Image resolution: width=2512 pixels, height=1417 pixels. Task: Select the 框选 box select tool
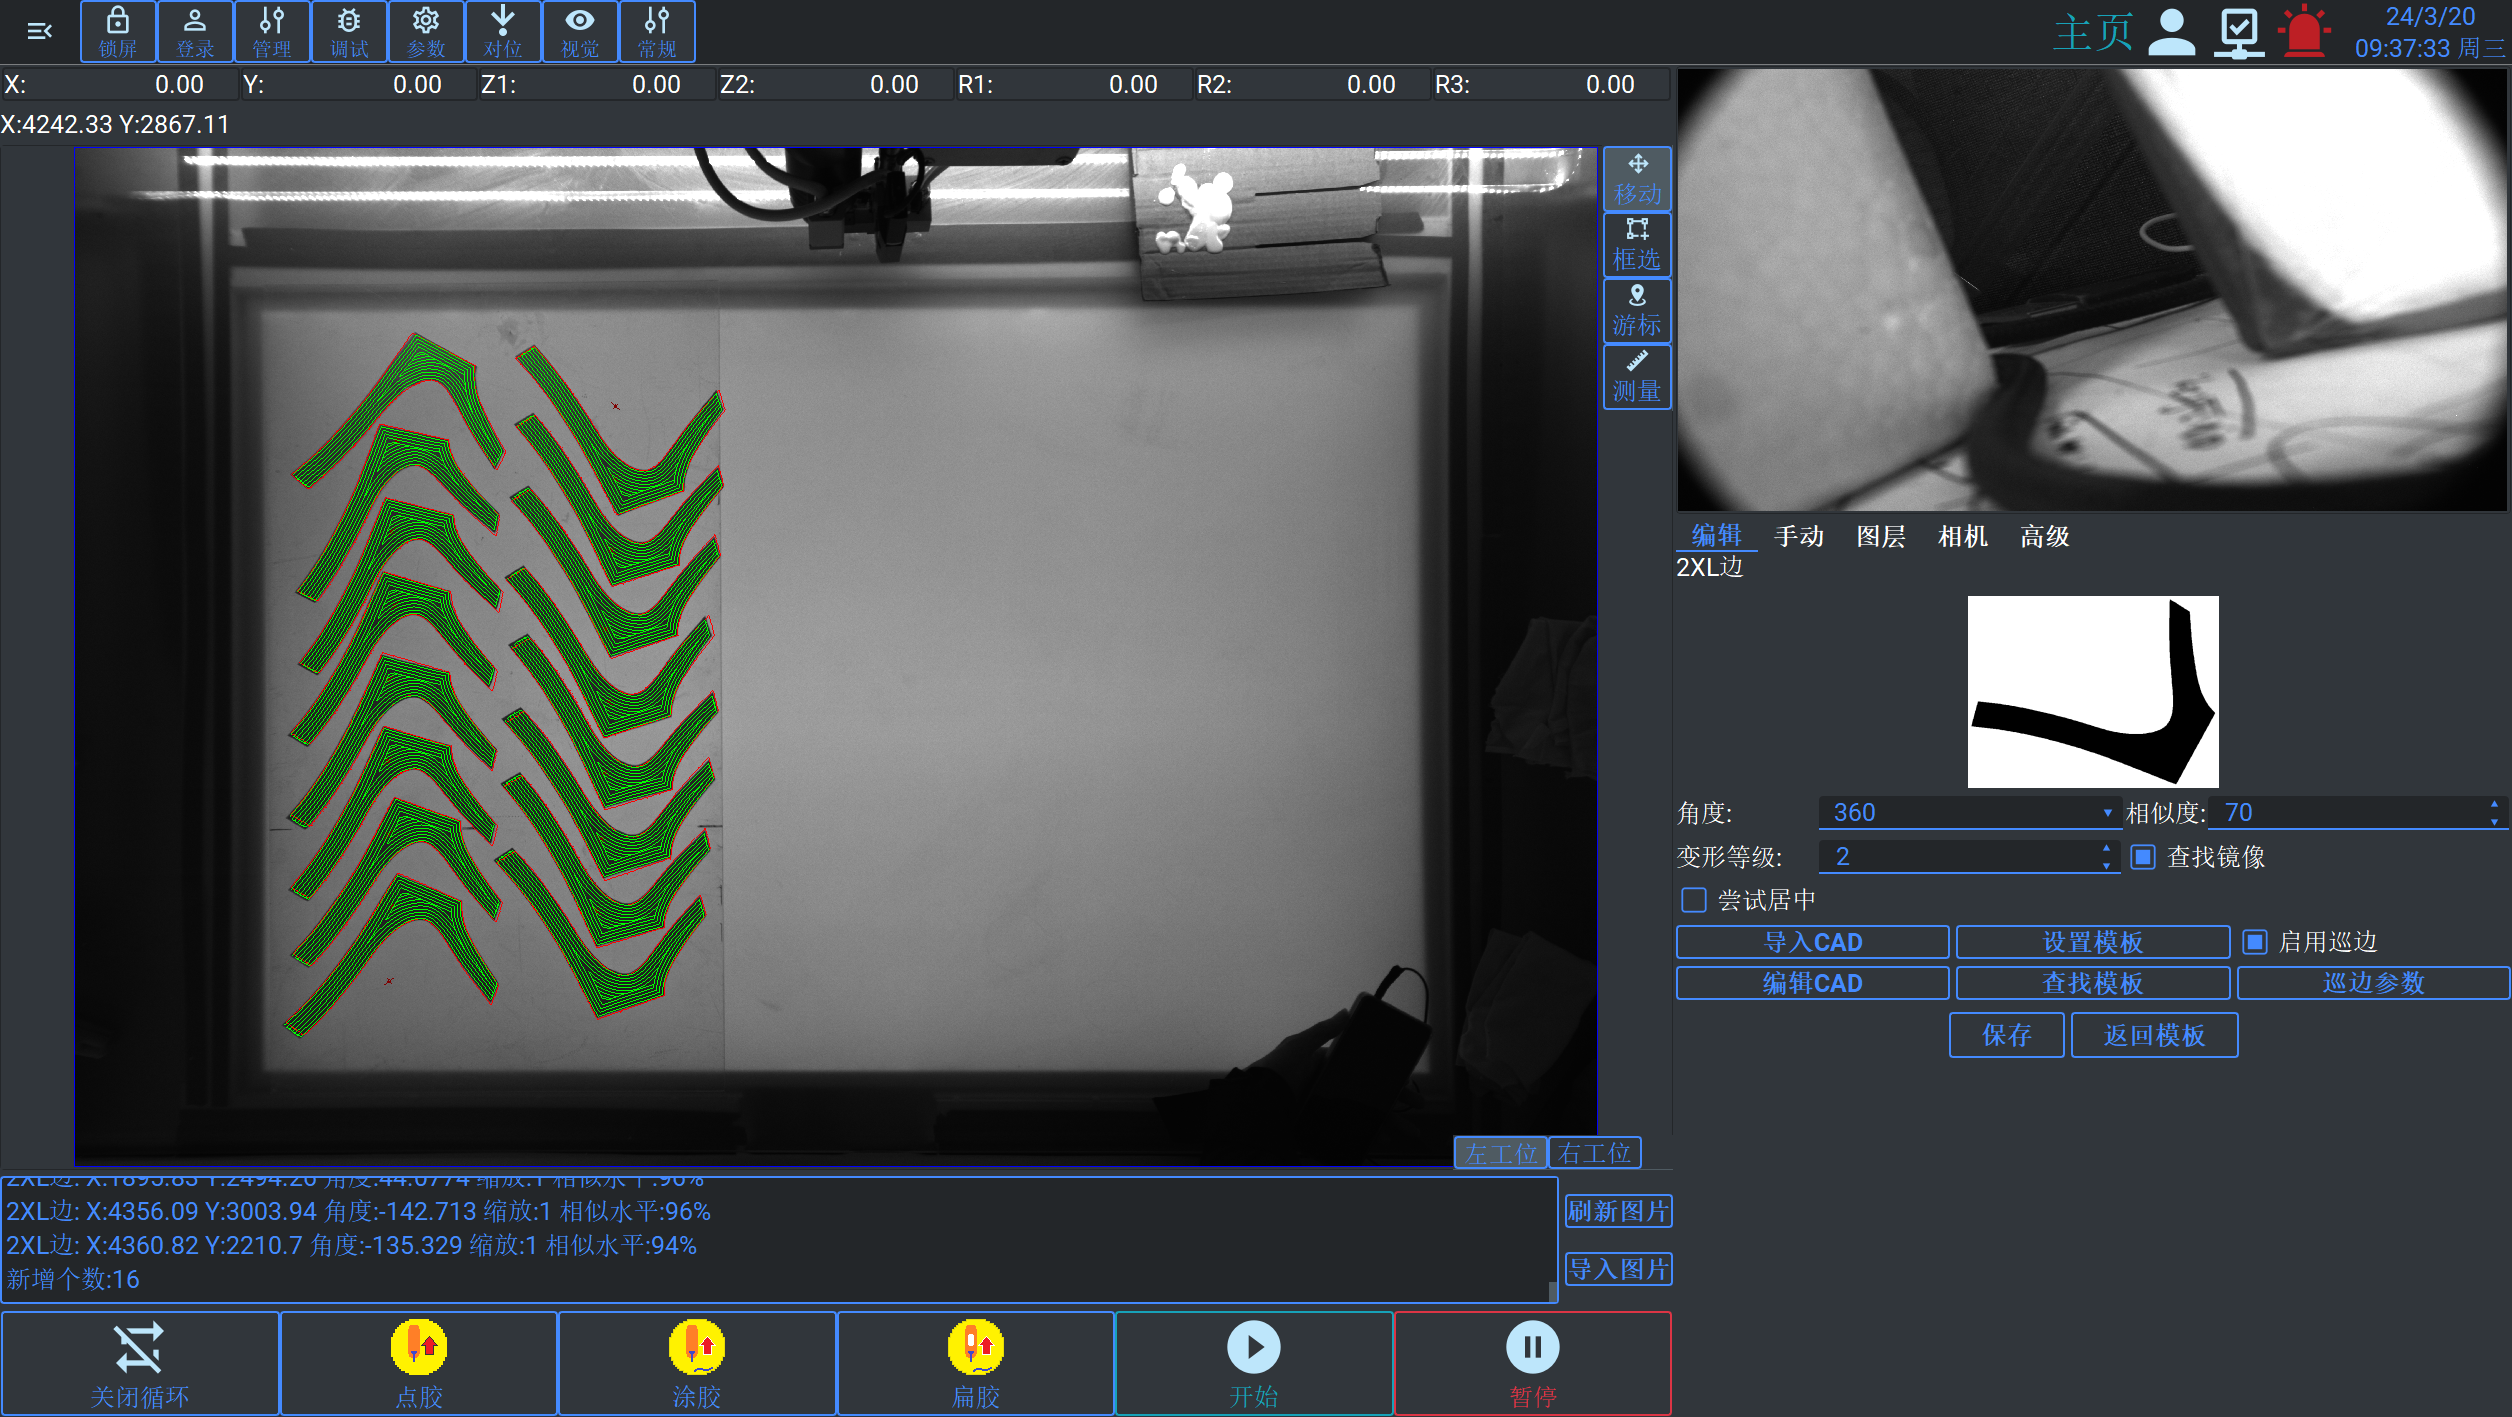tap(1637, 245)
